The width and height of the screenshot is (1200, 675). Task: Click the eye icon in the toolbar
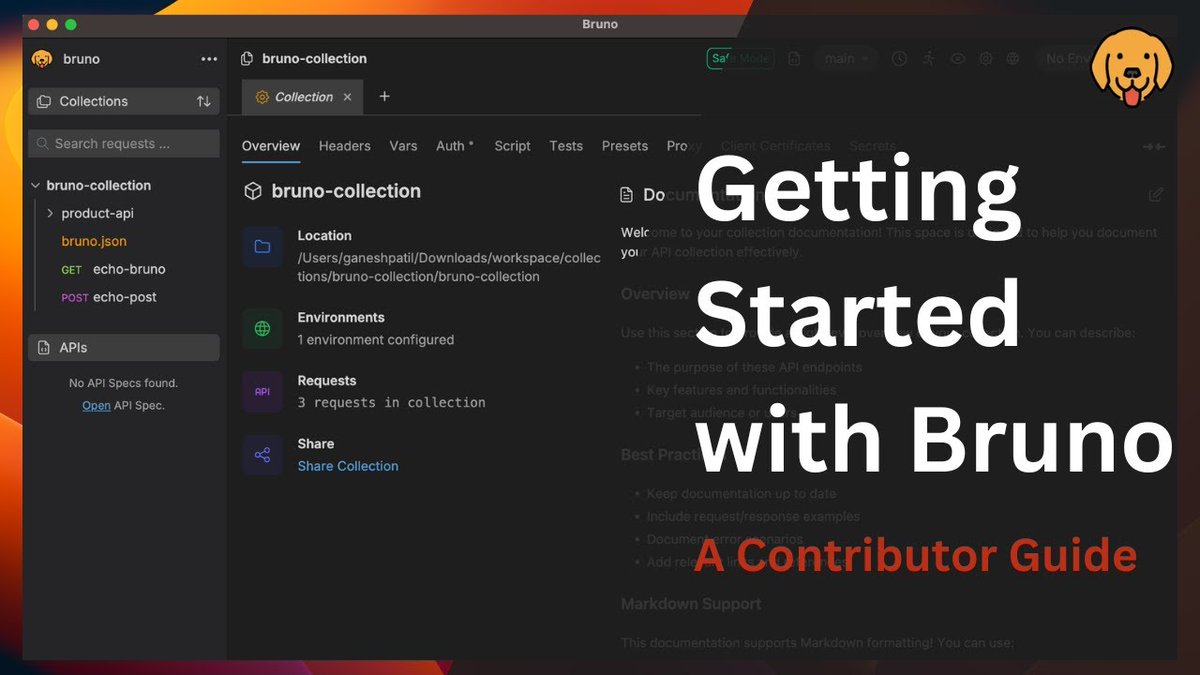pyautogui.click(x=957, y=59)
